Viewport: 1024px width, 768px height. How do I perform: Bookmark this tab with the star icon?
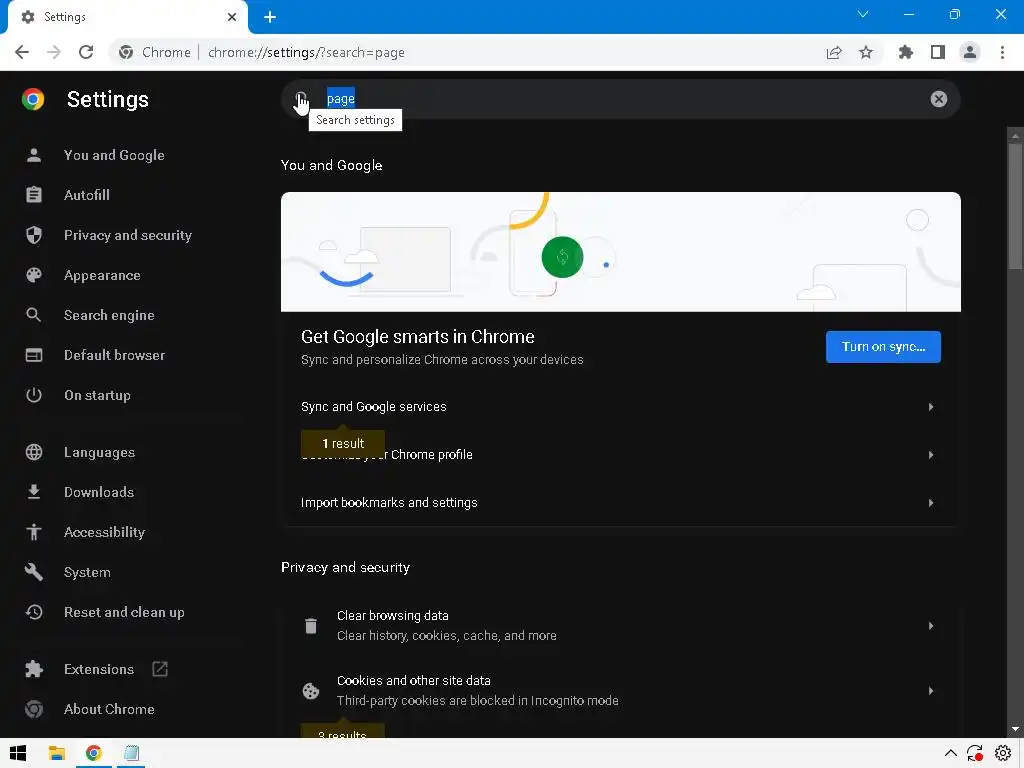click(x=866, y=52)
